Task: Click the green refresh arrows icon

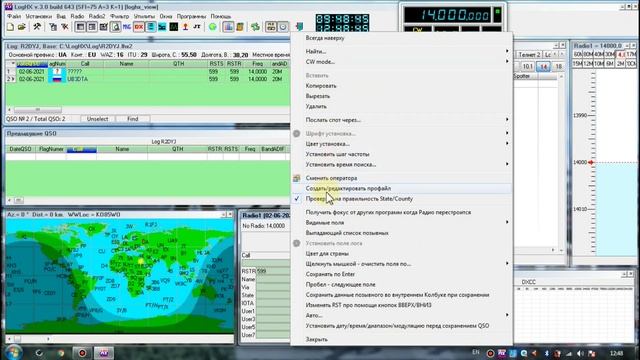Action: [255, 27]
